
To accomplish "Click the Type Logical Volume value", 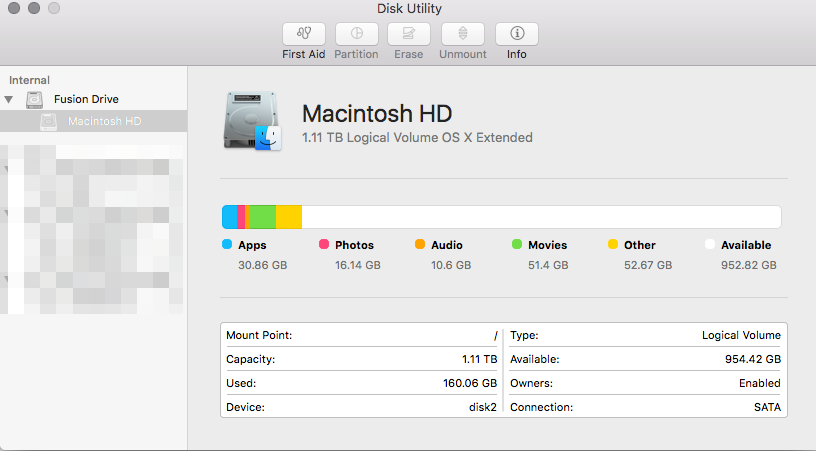I will tap(741, 336).
